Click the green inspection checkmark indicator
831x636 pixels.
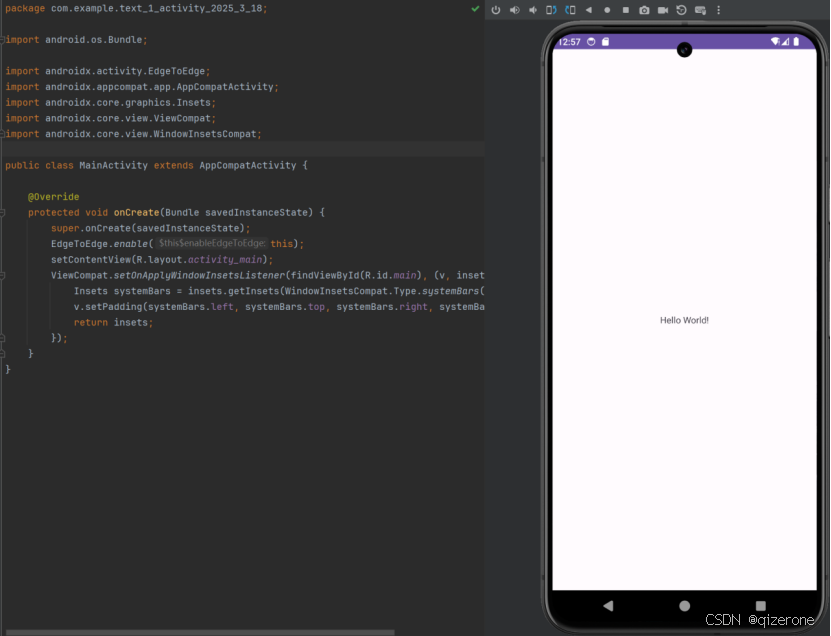(474, 8)
